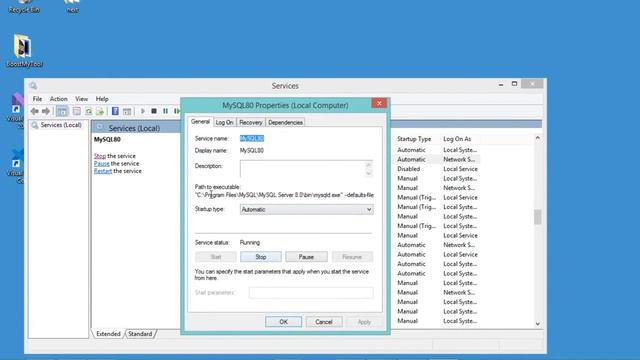Open the View menu in Services
The width and height of the screenshot is (640, 360).
click(81, 99)
